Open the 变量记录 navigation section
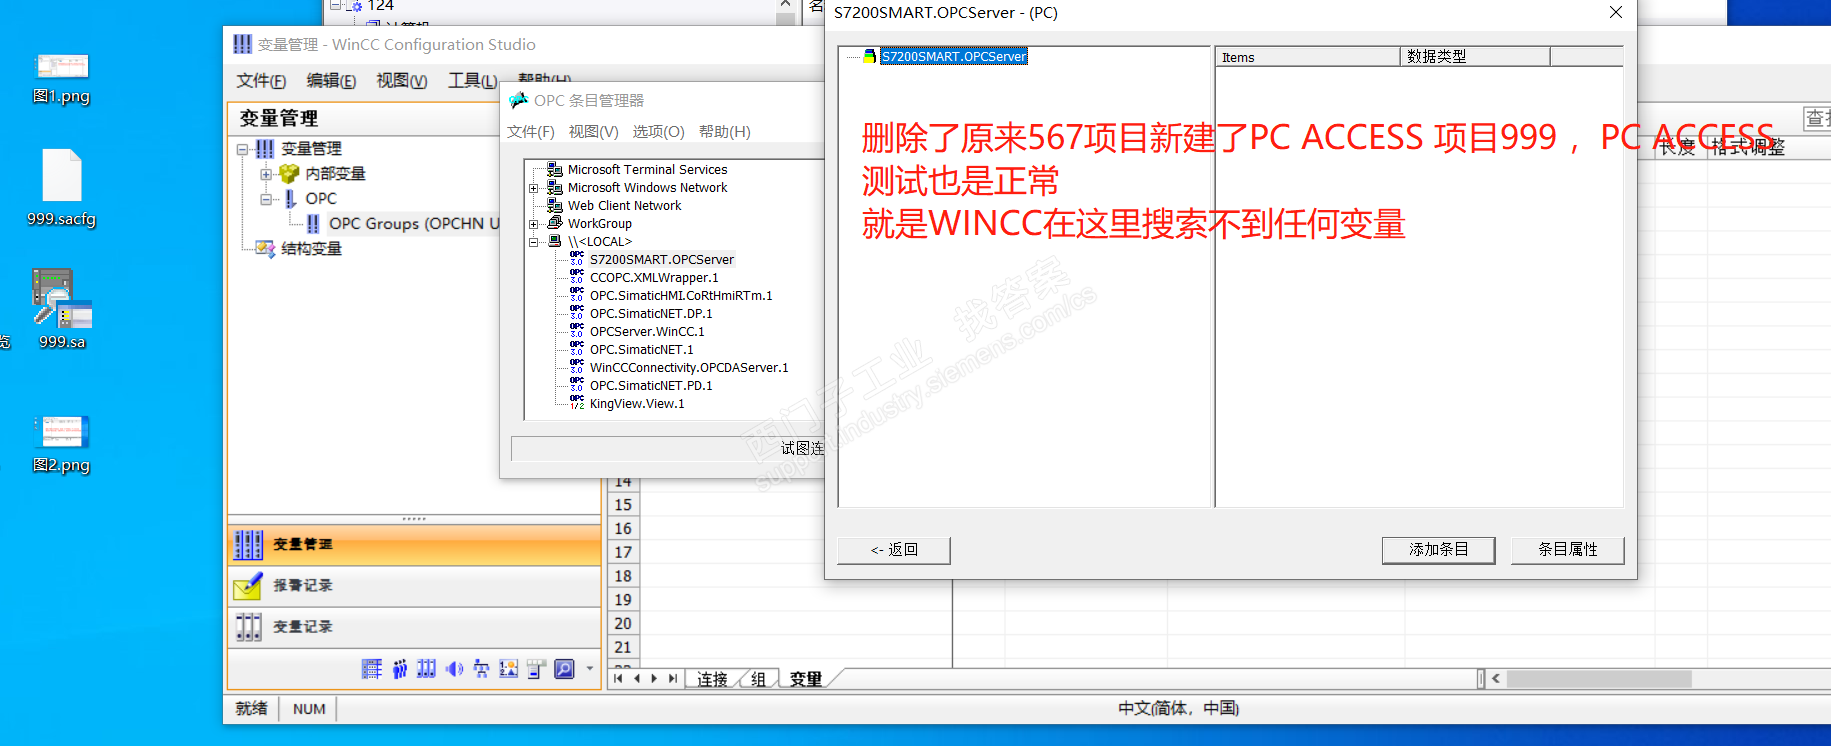The height and width of the screenshot is (746, 1831). [414, 627]
